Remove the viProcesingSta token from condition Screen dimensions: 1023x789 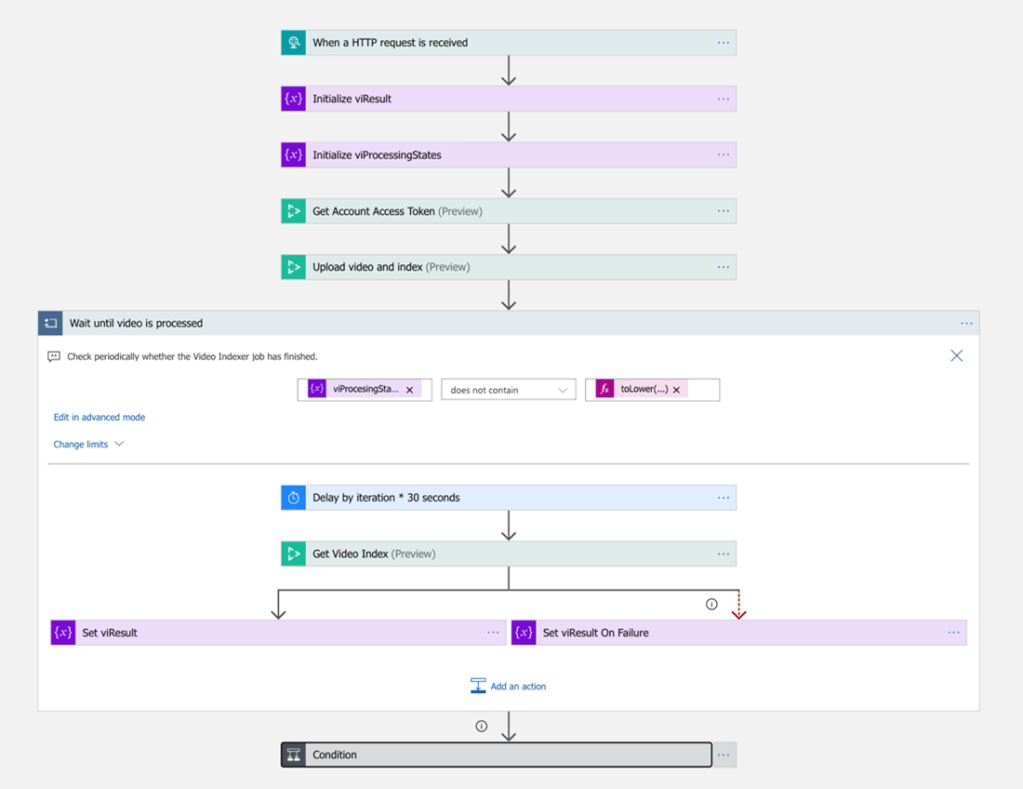pos(410,390)
